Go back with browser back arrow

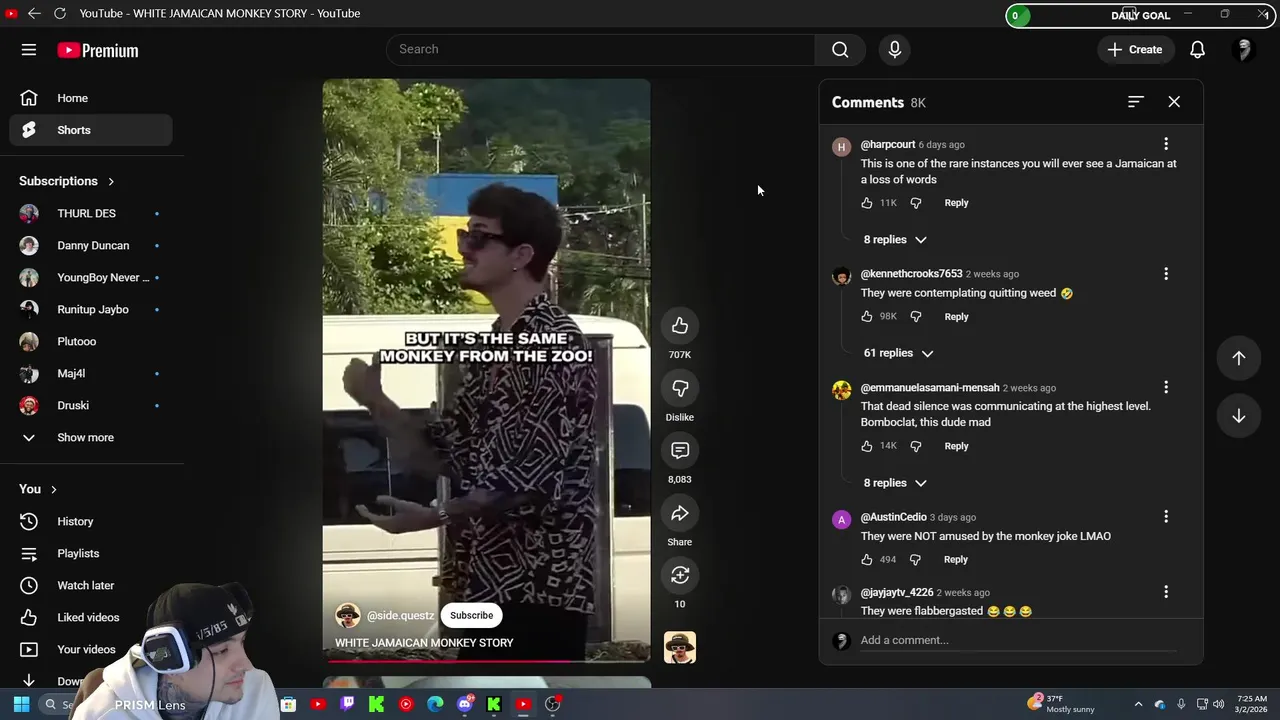(x=34, y=13)
